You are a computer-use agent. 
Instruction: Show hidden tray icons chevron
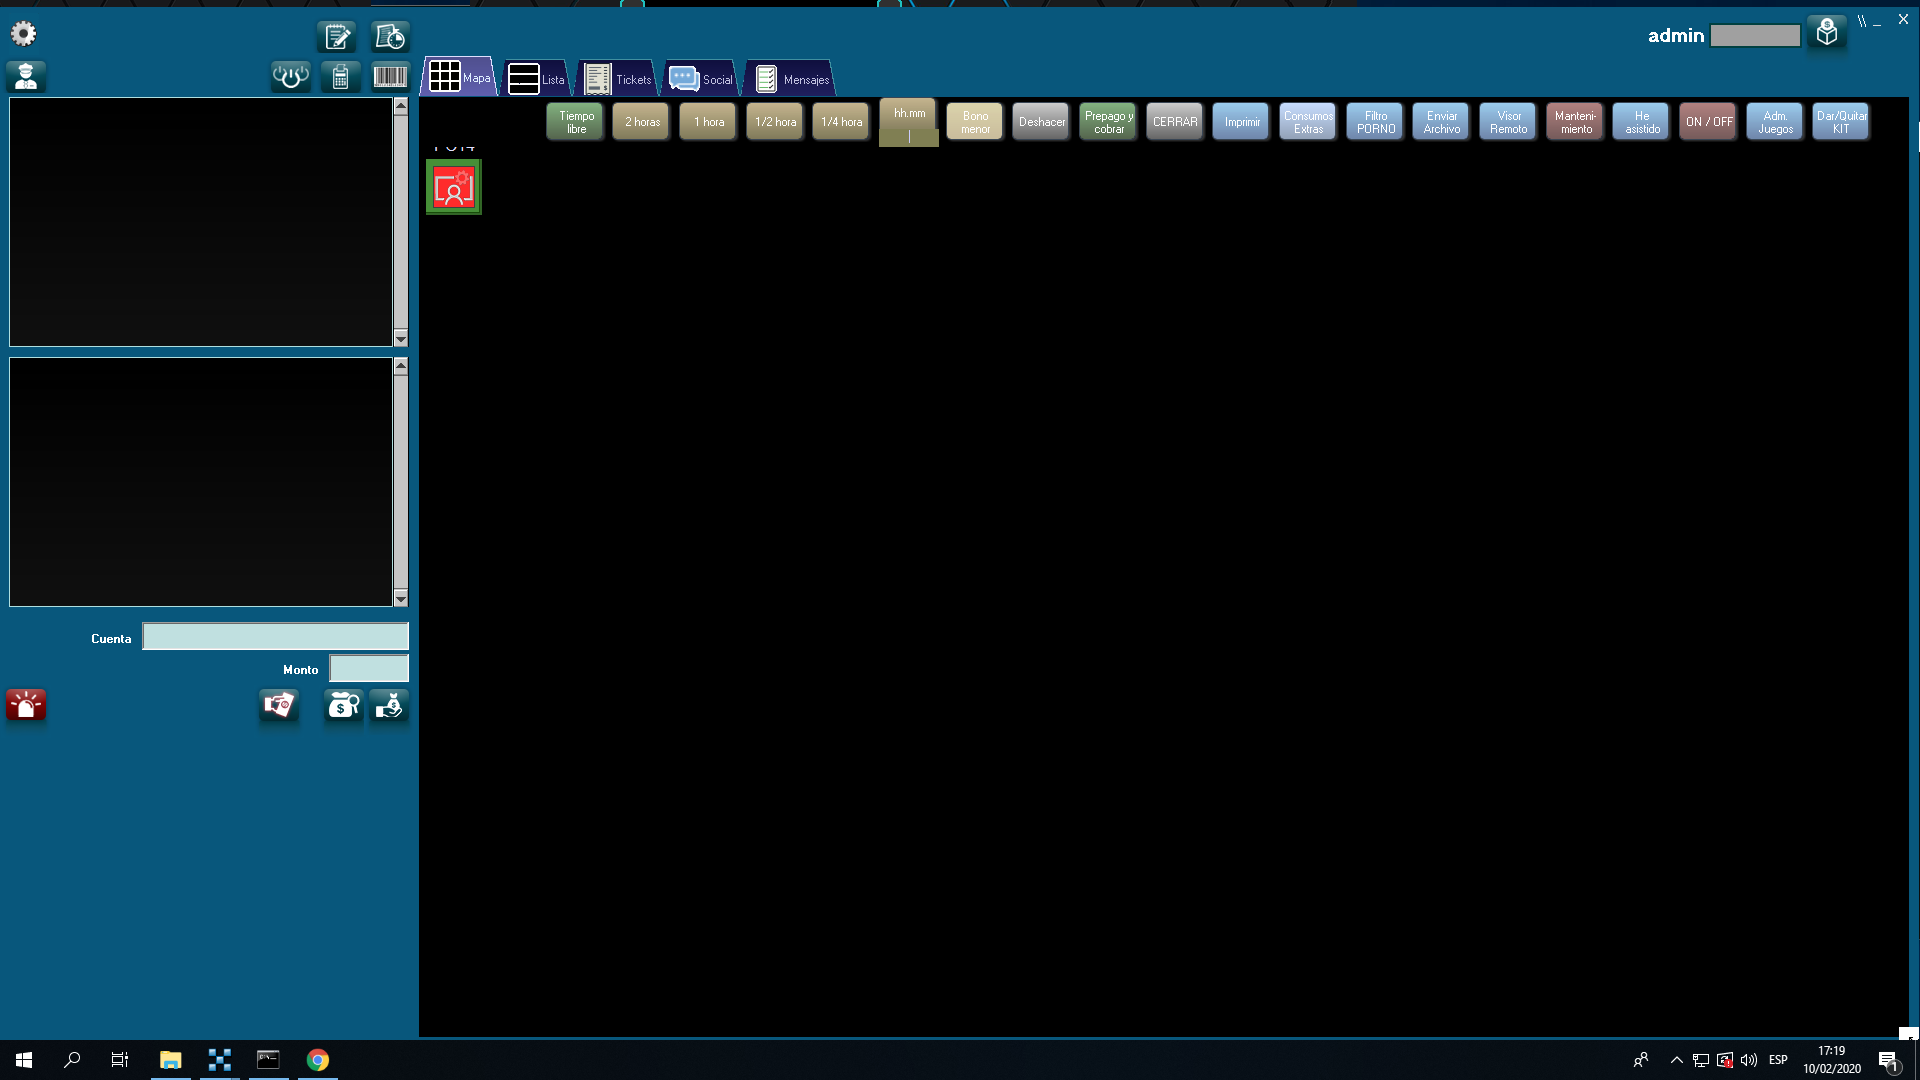point(1677,1060)
